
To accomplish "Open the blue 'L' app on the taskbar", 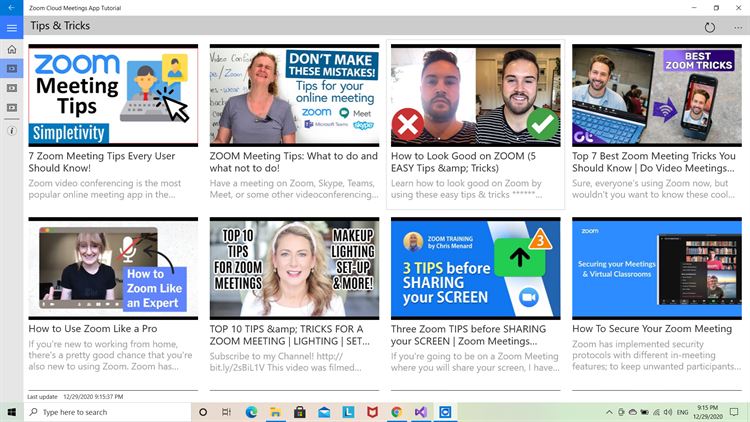I will coord(348,412).
